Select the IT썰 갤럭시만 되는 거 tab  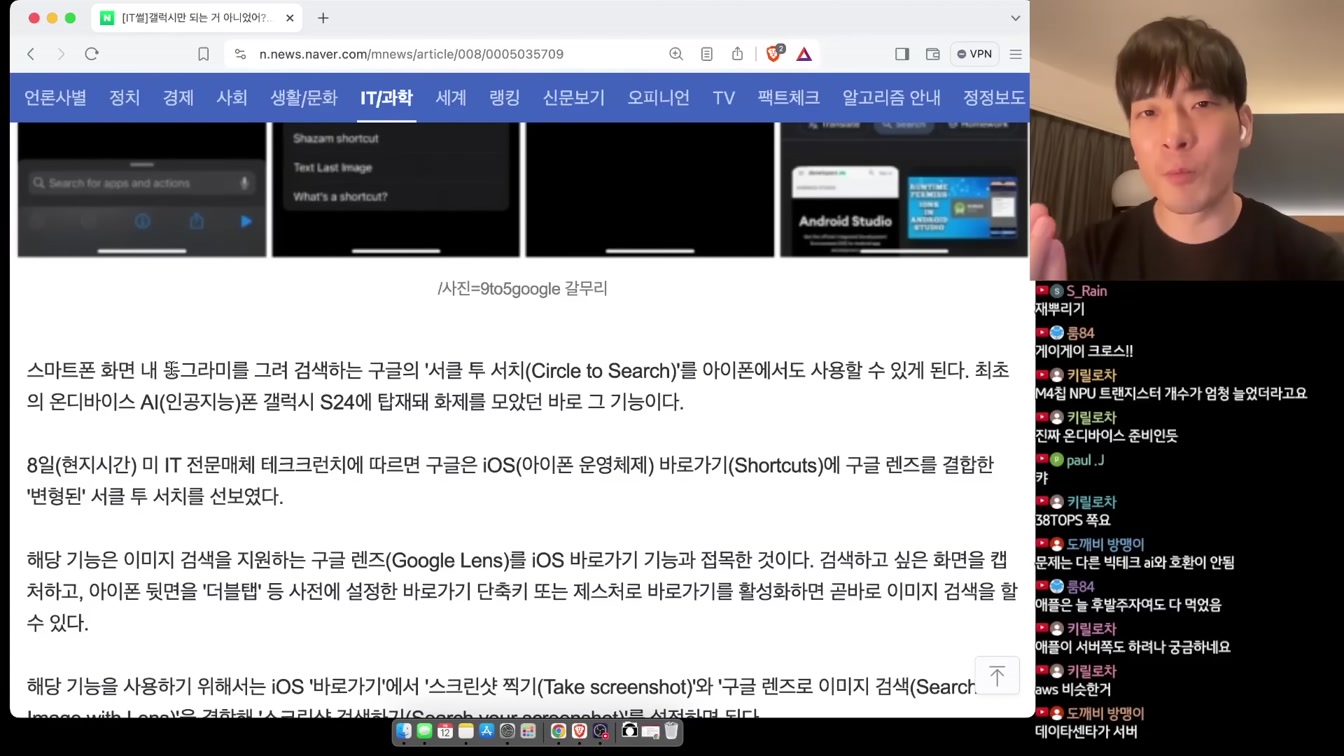(198, 18)
